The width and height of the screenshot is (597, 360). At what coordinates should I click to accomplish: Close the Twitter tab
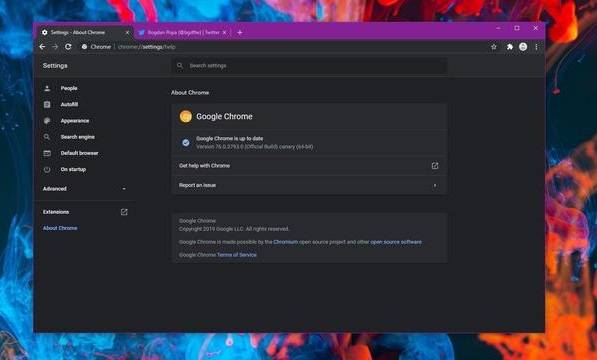tap(224, 33)
